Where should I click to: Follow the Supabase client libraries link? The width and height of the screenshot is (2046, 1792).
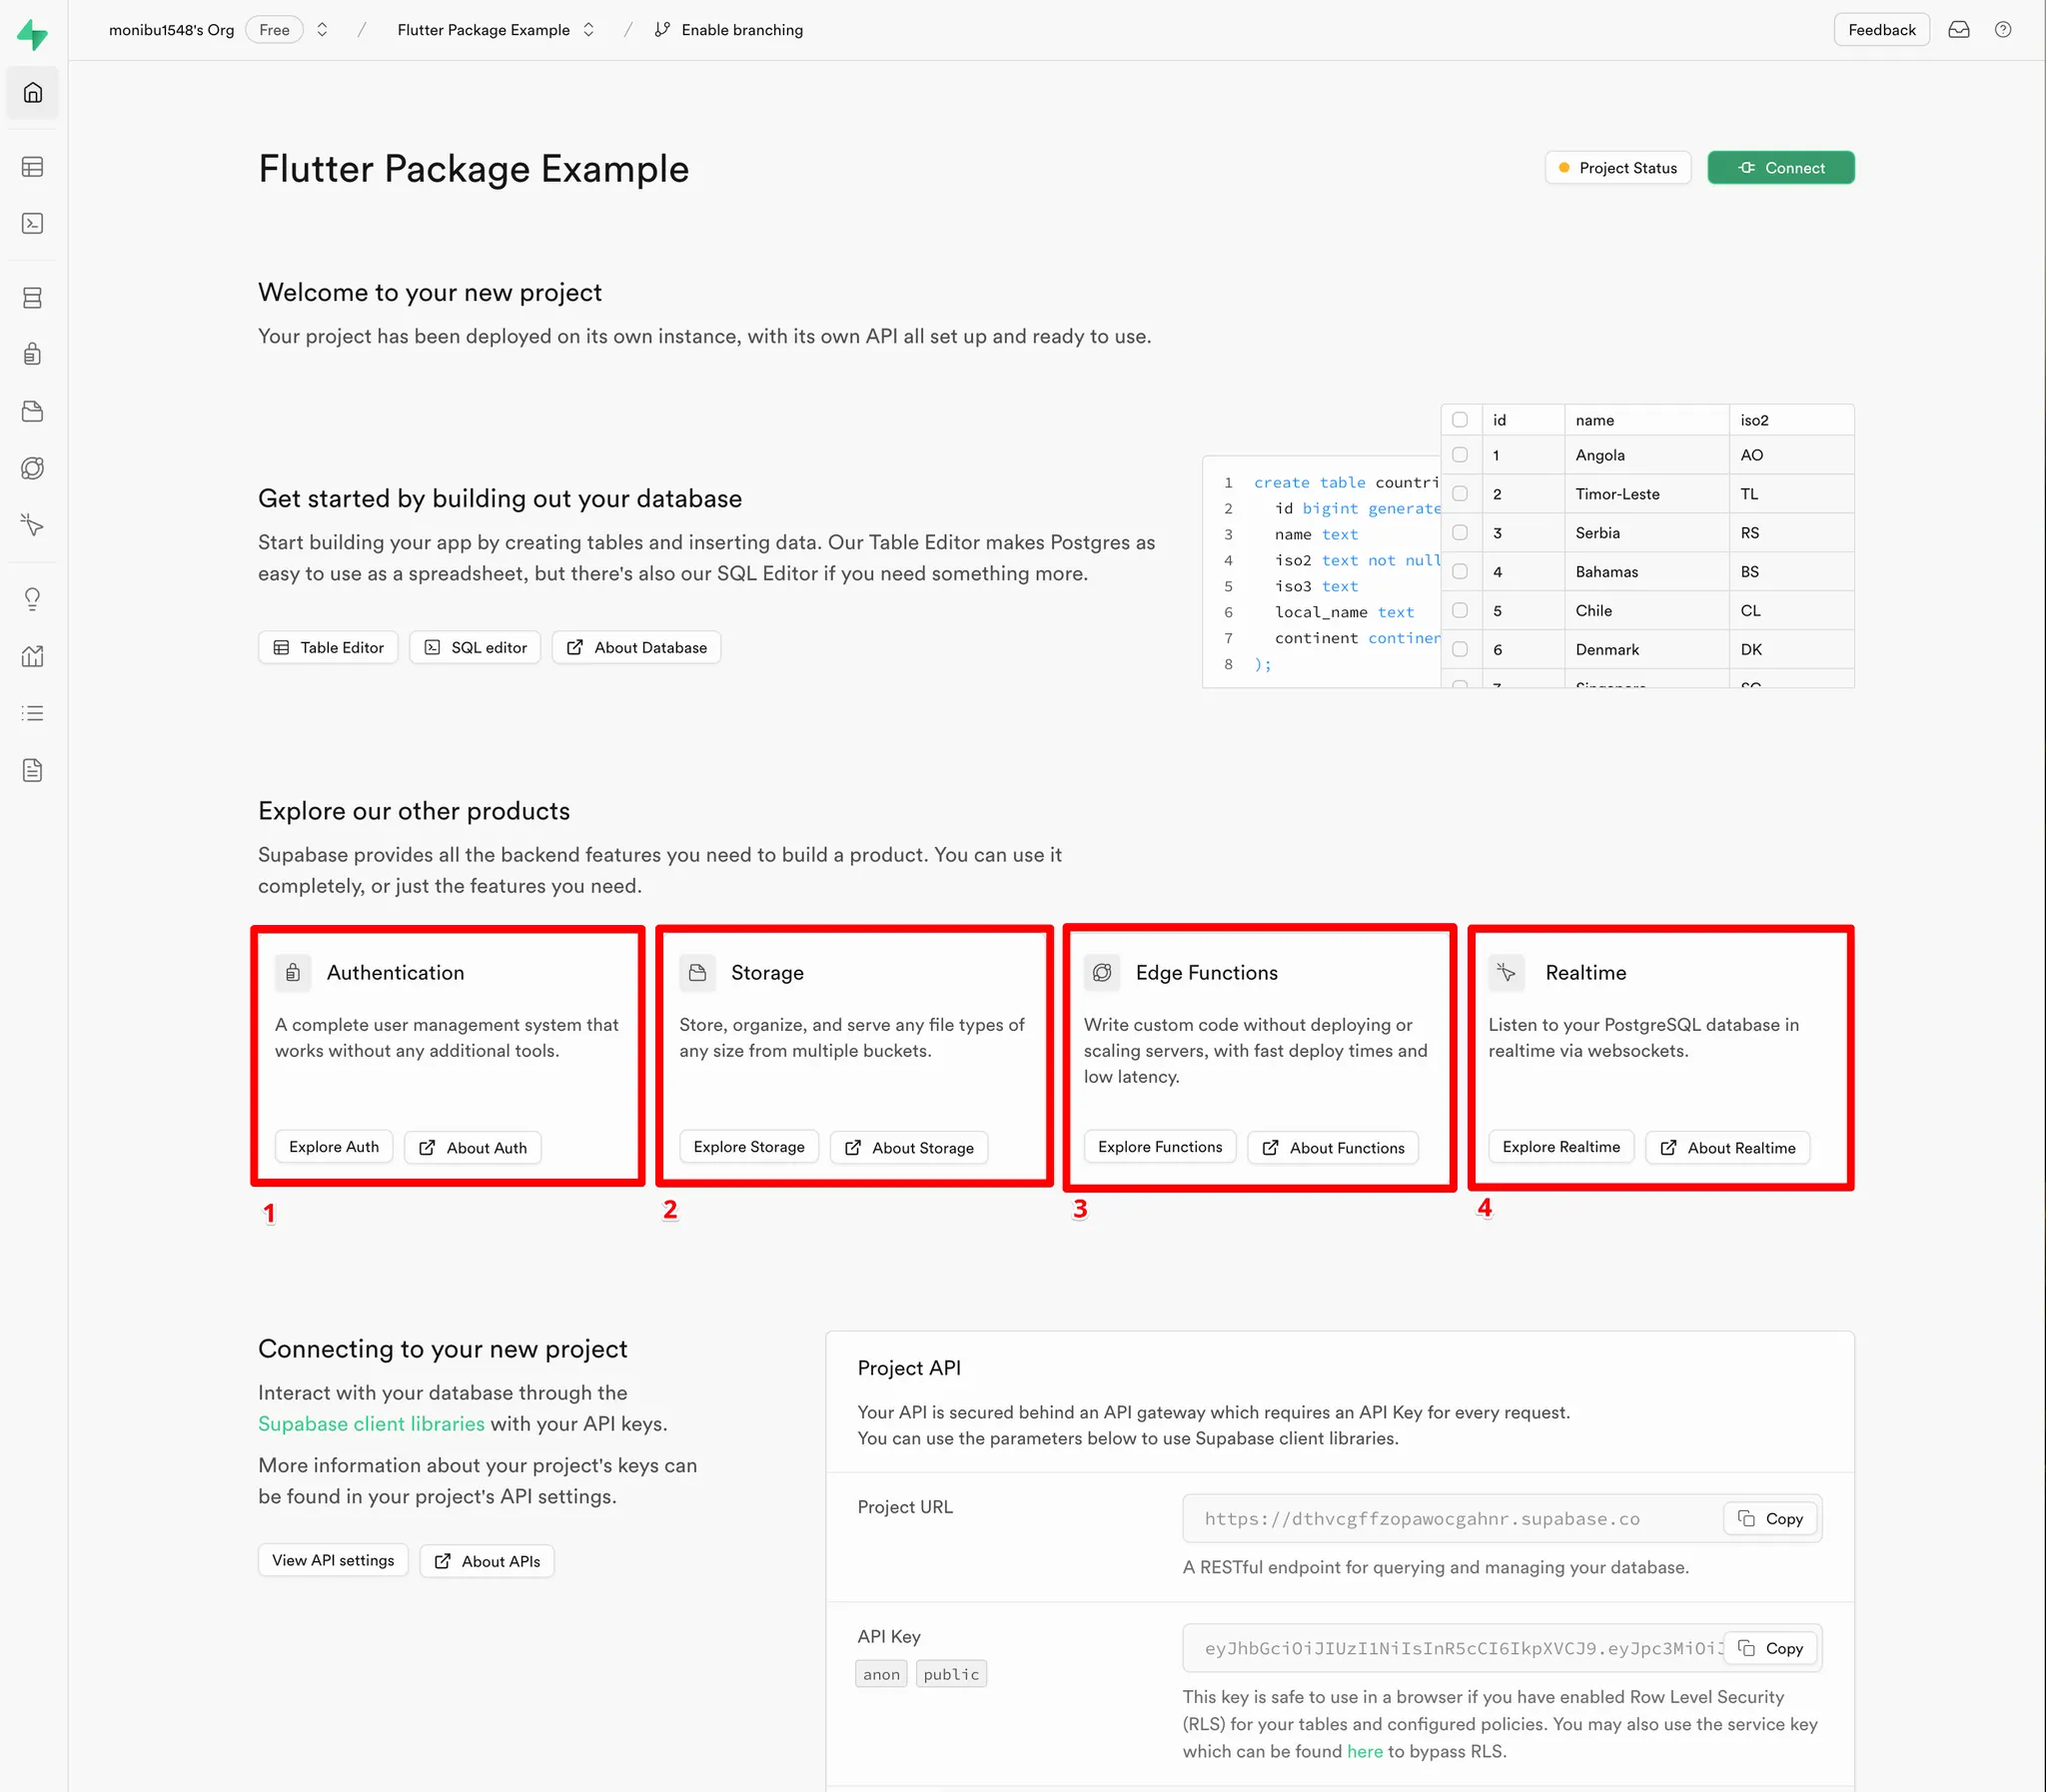(371, 1424)
